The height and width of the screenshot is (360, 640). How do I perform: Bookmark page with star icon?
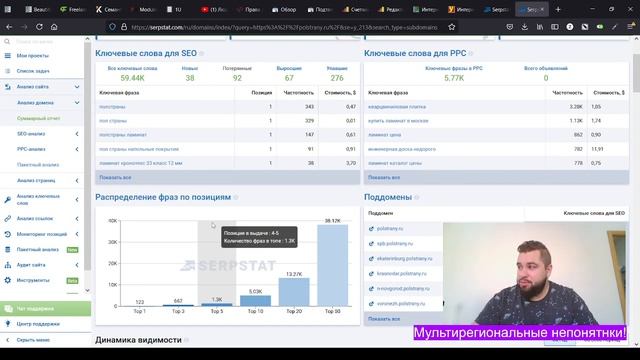pos(451,27)
